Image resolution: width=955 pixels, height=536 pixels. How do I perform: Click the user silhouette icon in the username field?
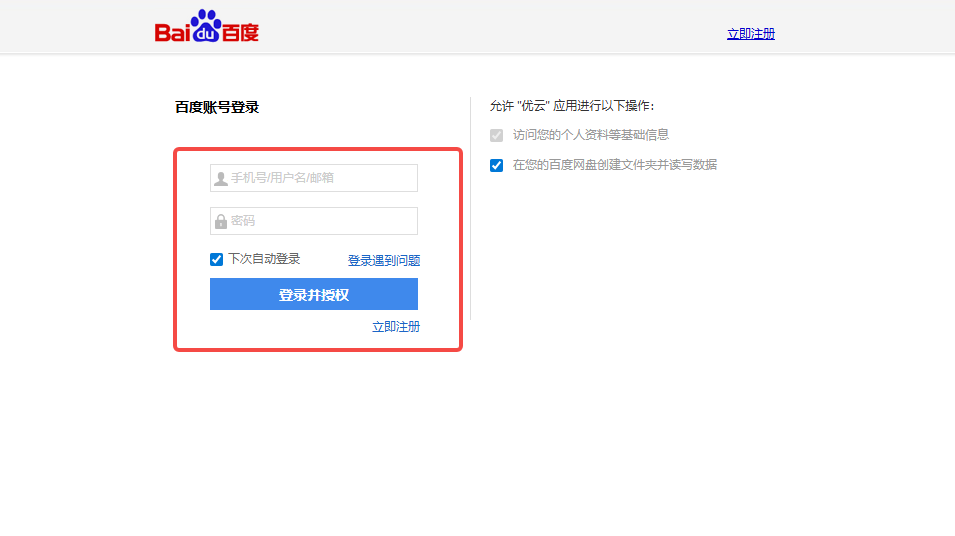click(x=220, y=179)
